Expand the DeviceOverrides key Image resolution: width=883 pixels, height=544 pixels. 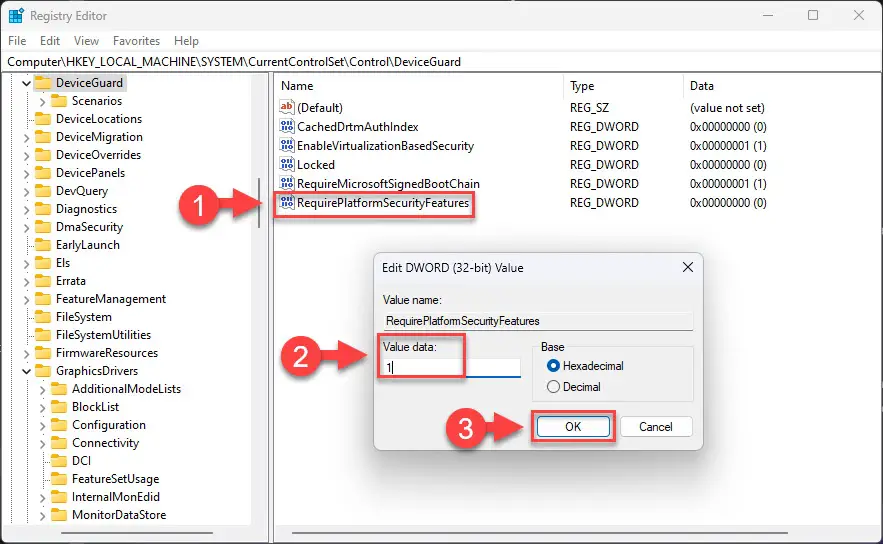[26, 155]
